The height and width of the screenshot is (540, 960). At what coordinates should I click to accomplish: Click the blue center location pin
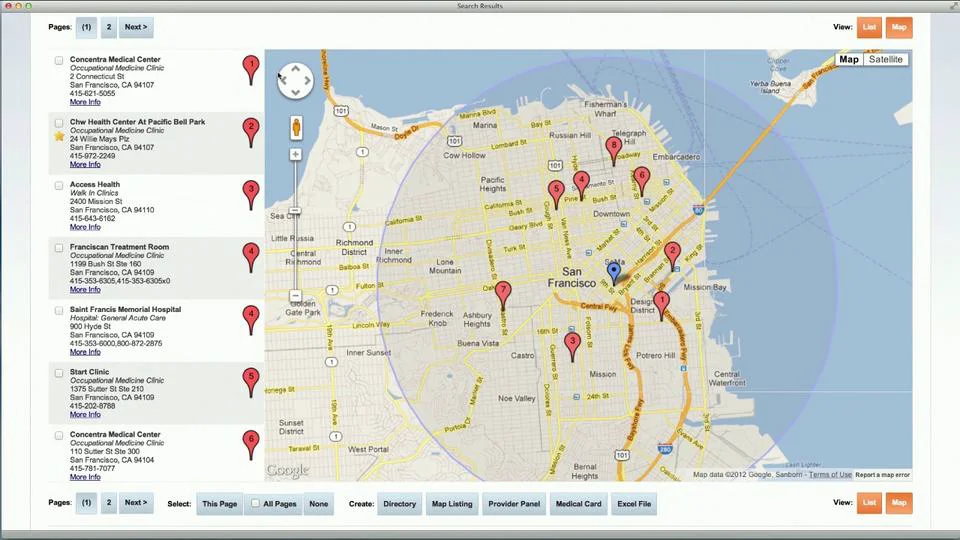613,273
